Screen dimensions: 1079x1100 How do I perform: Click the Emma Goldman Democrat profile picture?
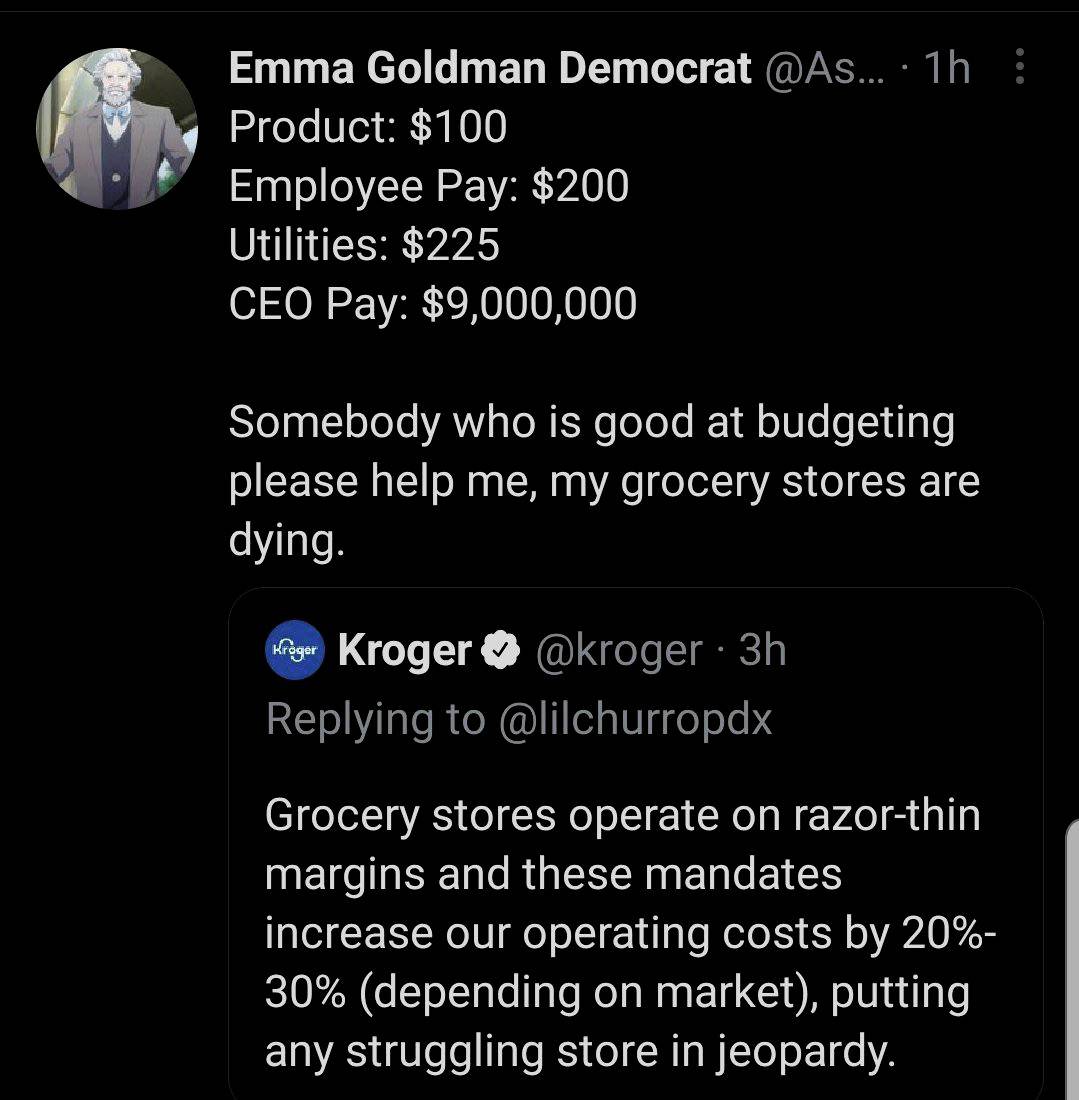[117, 125]
